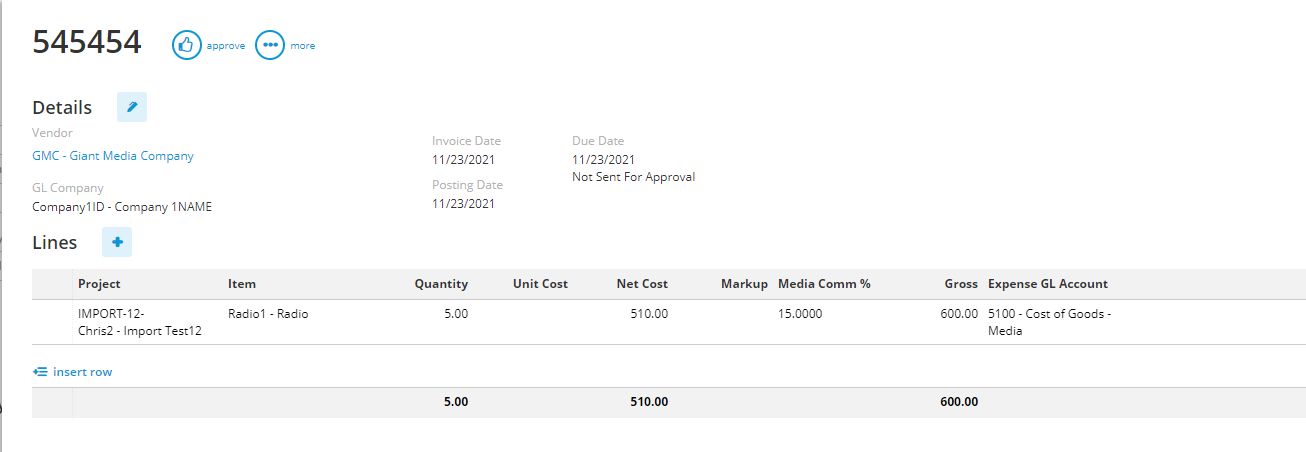Click the more label
The image size is (1306, 452).
[x=303, y=46]
